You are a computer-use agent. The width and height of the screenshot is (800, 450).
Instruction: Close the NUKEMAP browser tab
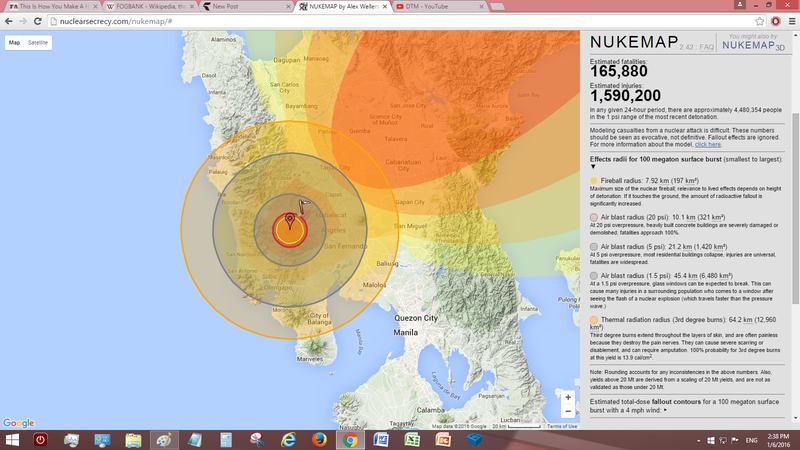385,7
